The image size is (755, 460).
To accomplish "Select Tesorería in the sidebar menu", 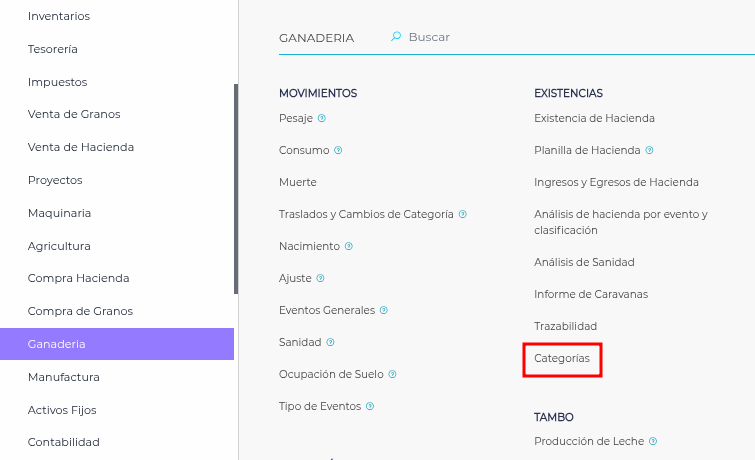I will (x=53, y=49).
